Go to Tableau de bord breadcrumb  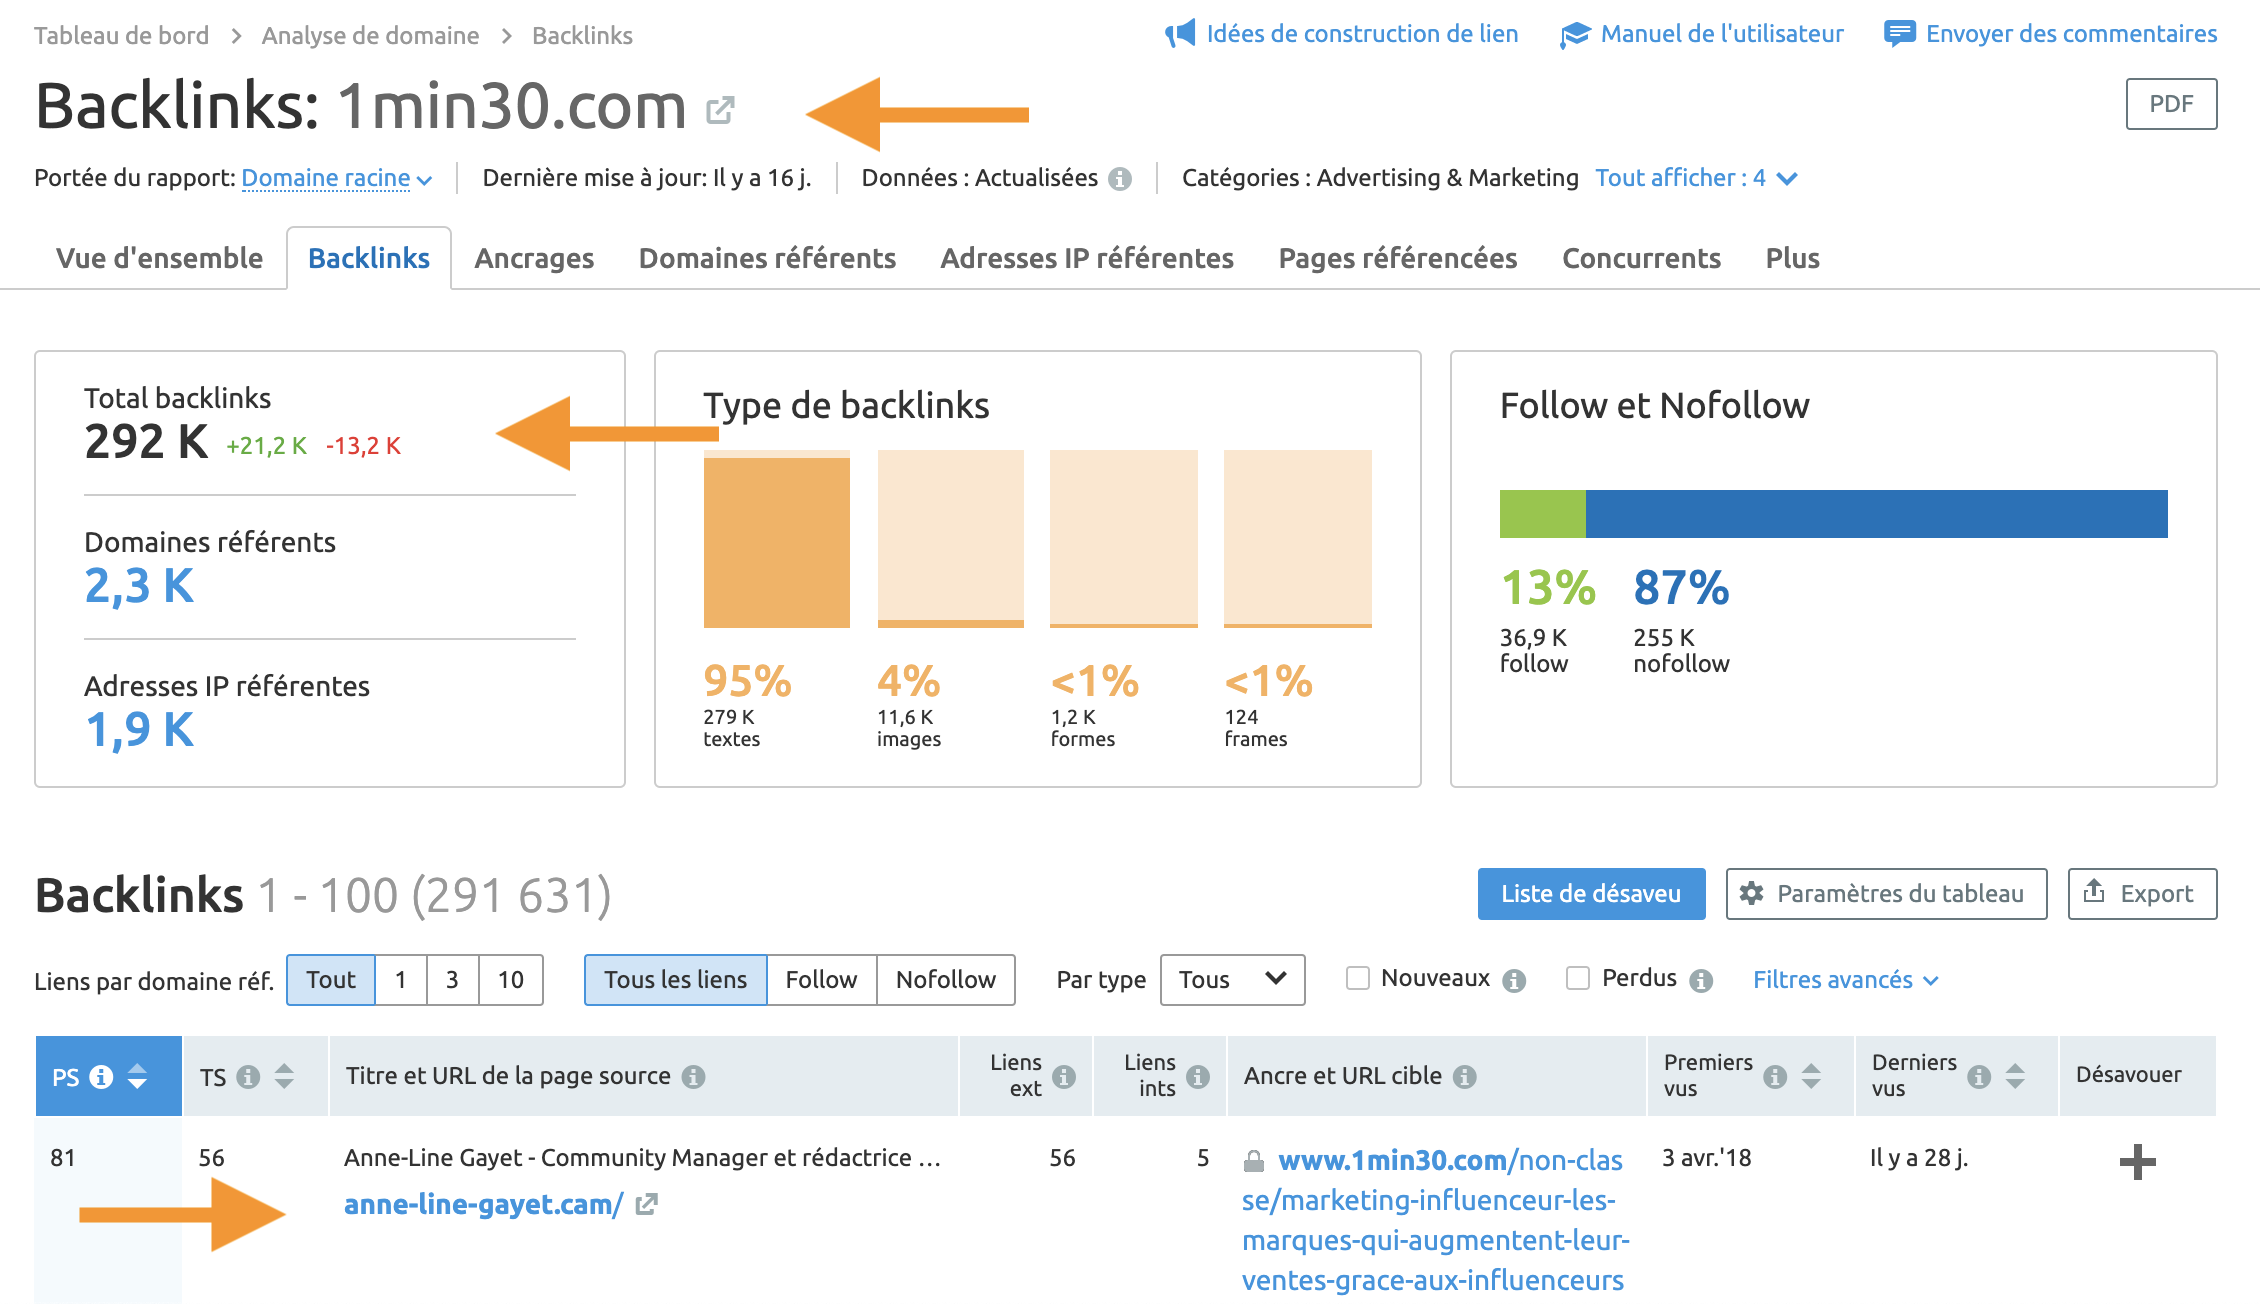click(x=121, y=35)
